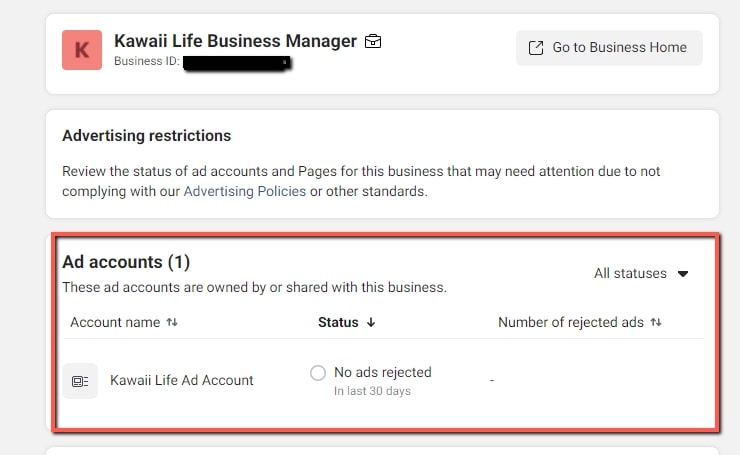The height and width of the screenshot is (455, 740).
Task: Select the No ads rejected status circle
Action: [318, 373]
